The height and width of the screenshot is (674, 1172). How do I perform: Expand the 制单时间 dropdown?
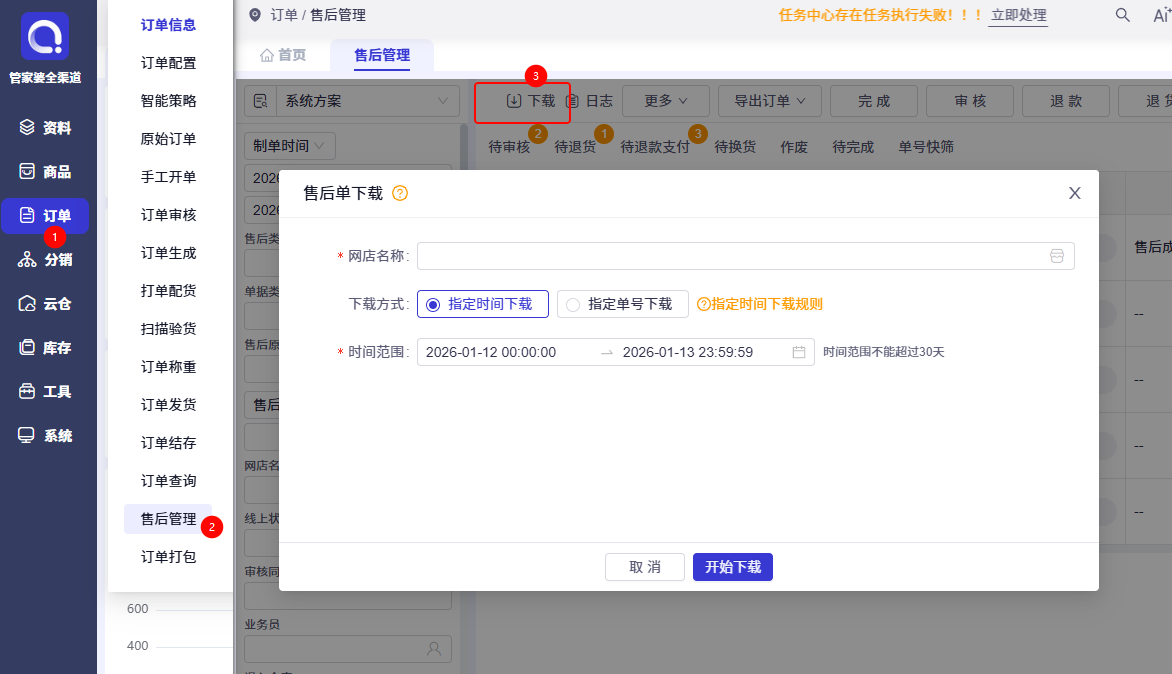[290, 146]
